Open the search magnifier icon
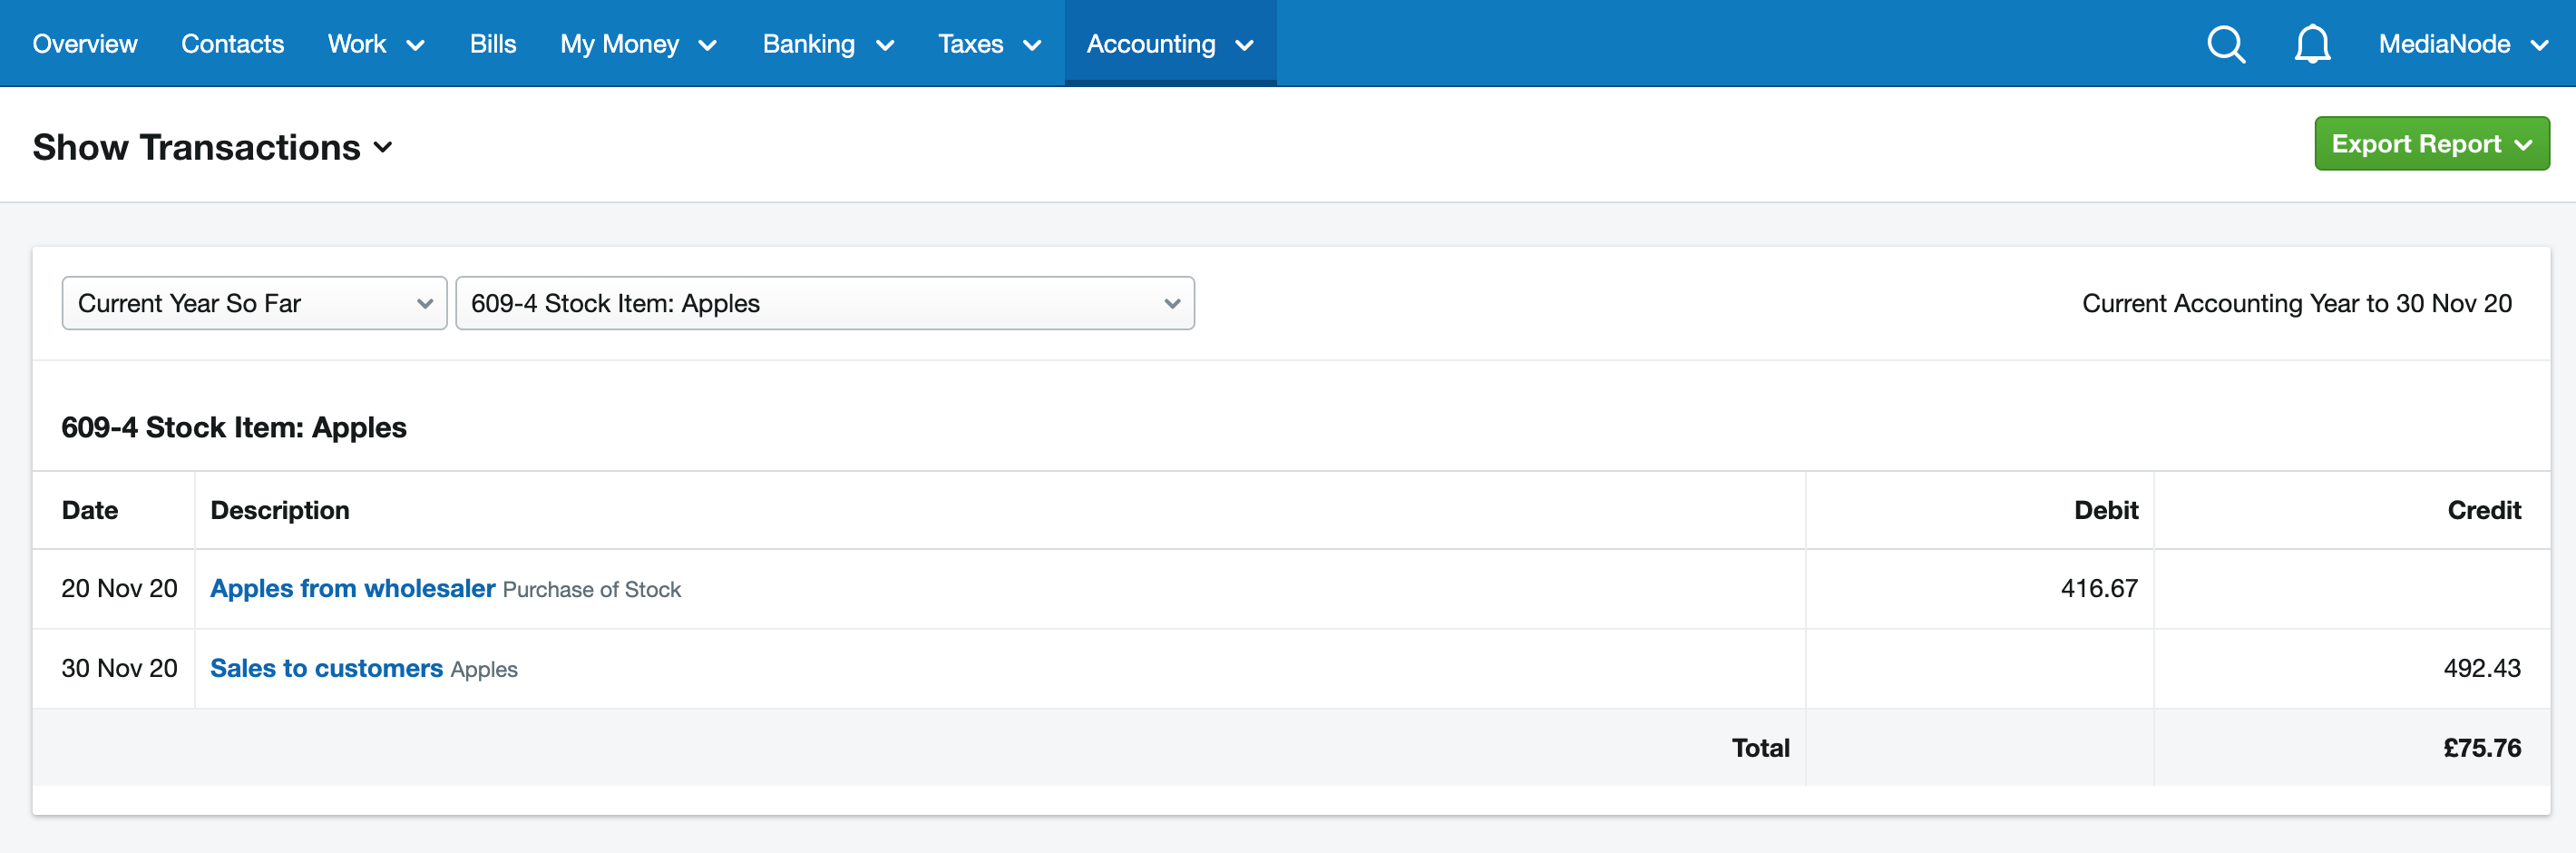Viewport: 2576px width, 853px height. pos(2226,44)
